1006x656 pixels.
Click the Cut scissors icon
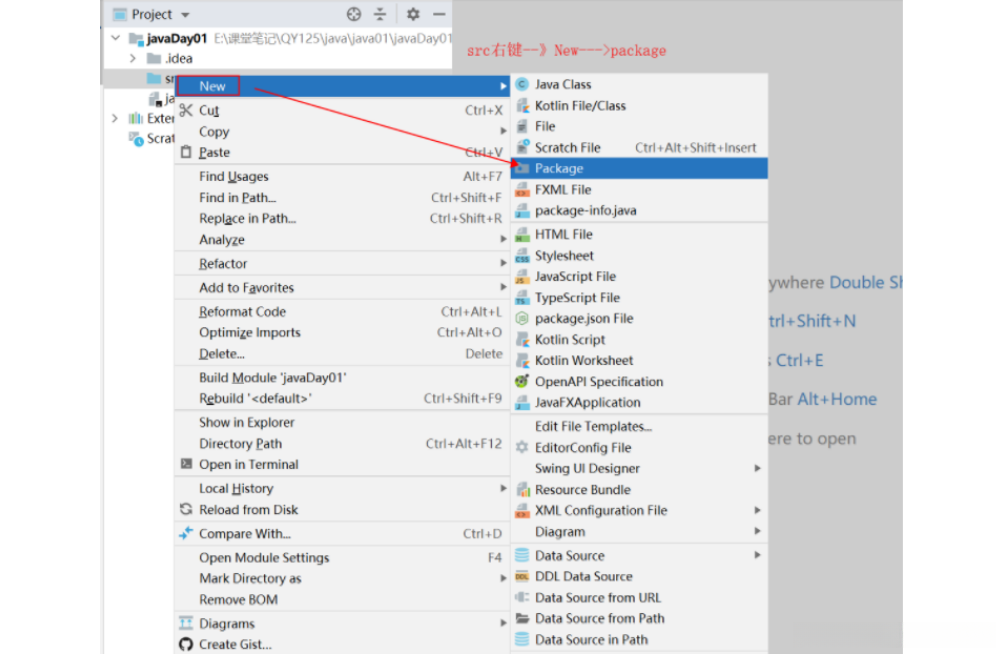186,110
